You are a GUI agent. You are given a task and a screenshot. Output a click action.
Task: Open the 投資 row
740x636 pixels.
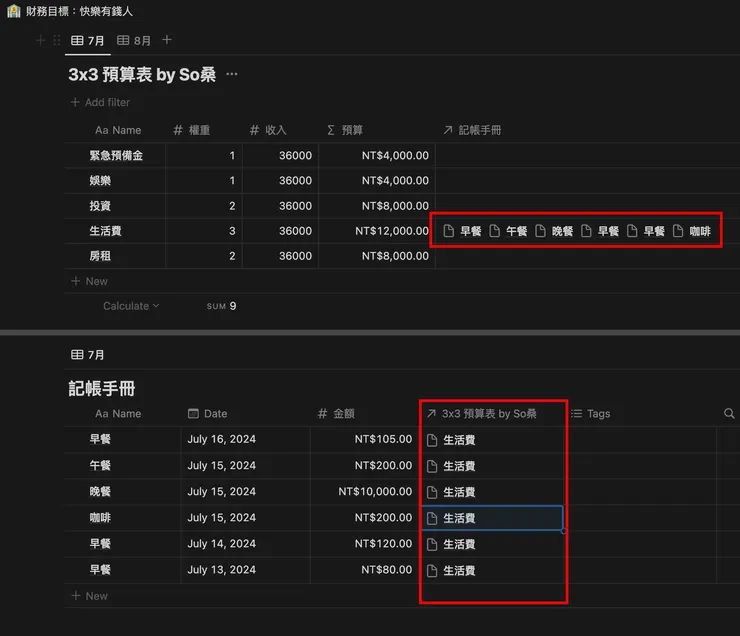(100, 206)
